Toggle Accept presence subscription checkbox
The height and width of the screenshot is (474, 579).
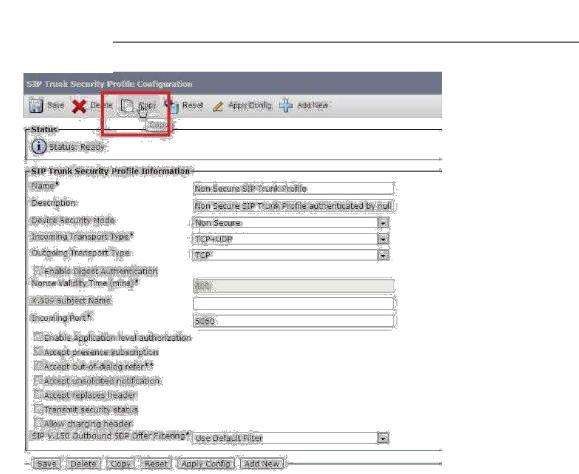[38, 351]
